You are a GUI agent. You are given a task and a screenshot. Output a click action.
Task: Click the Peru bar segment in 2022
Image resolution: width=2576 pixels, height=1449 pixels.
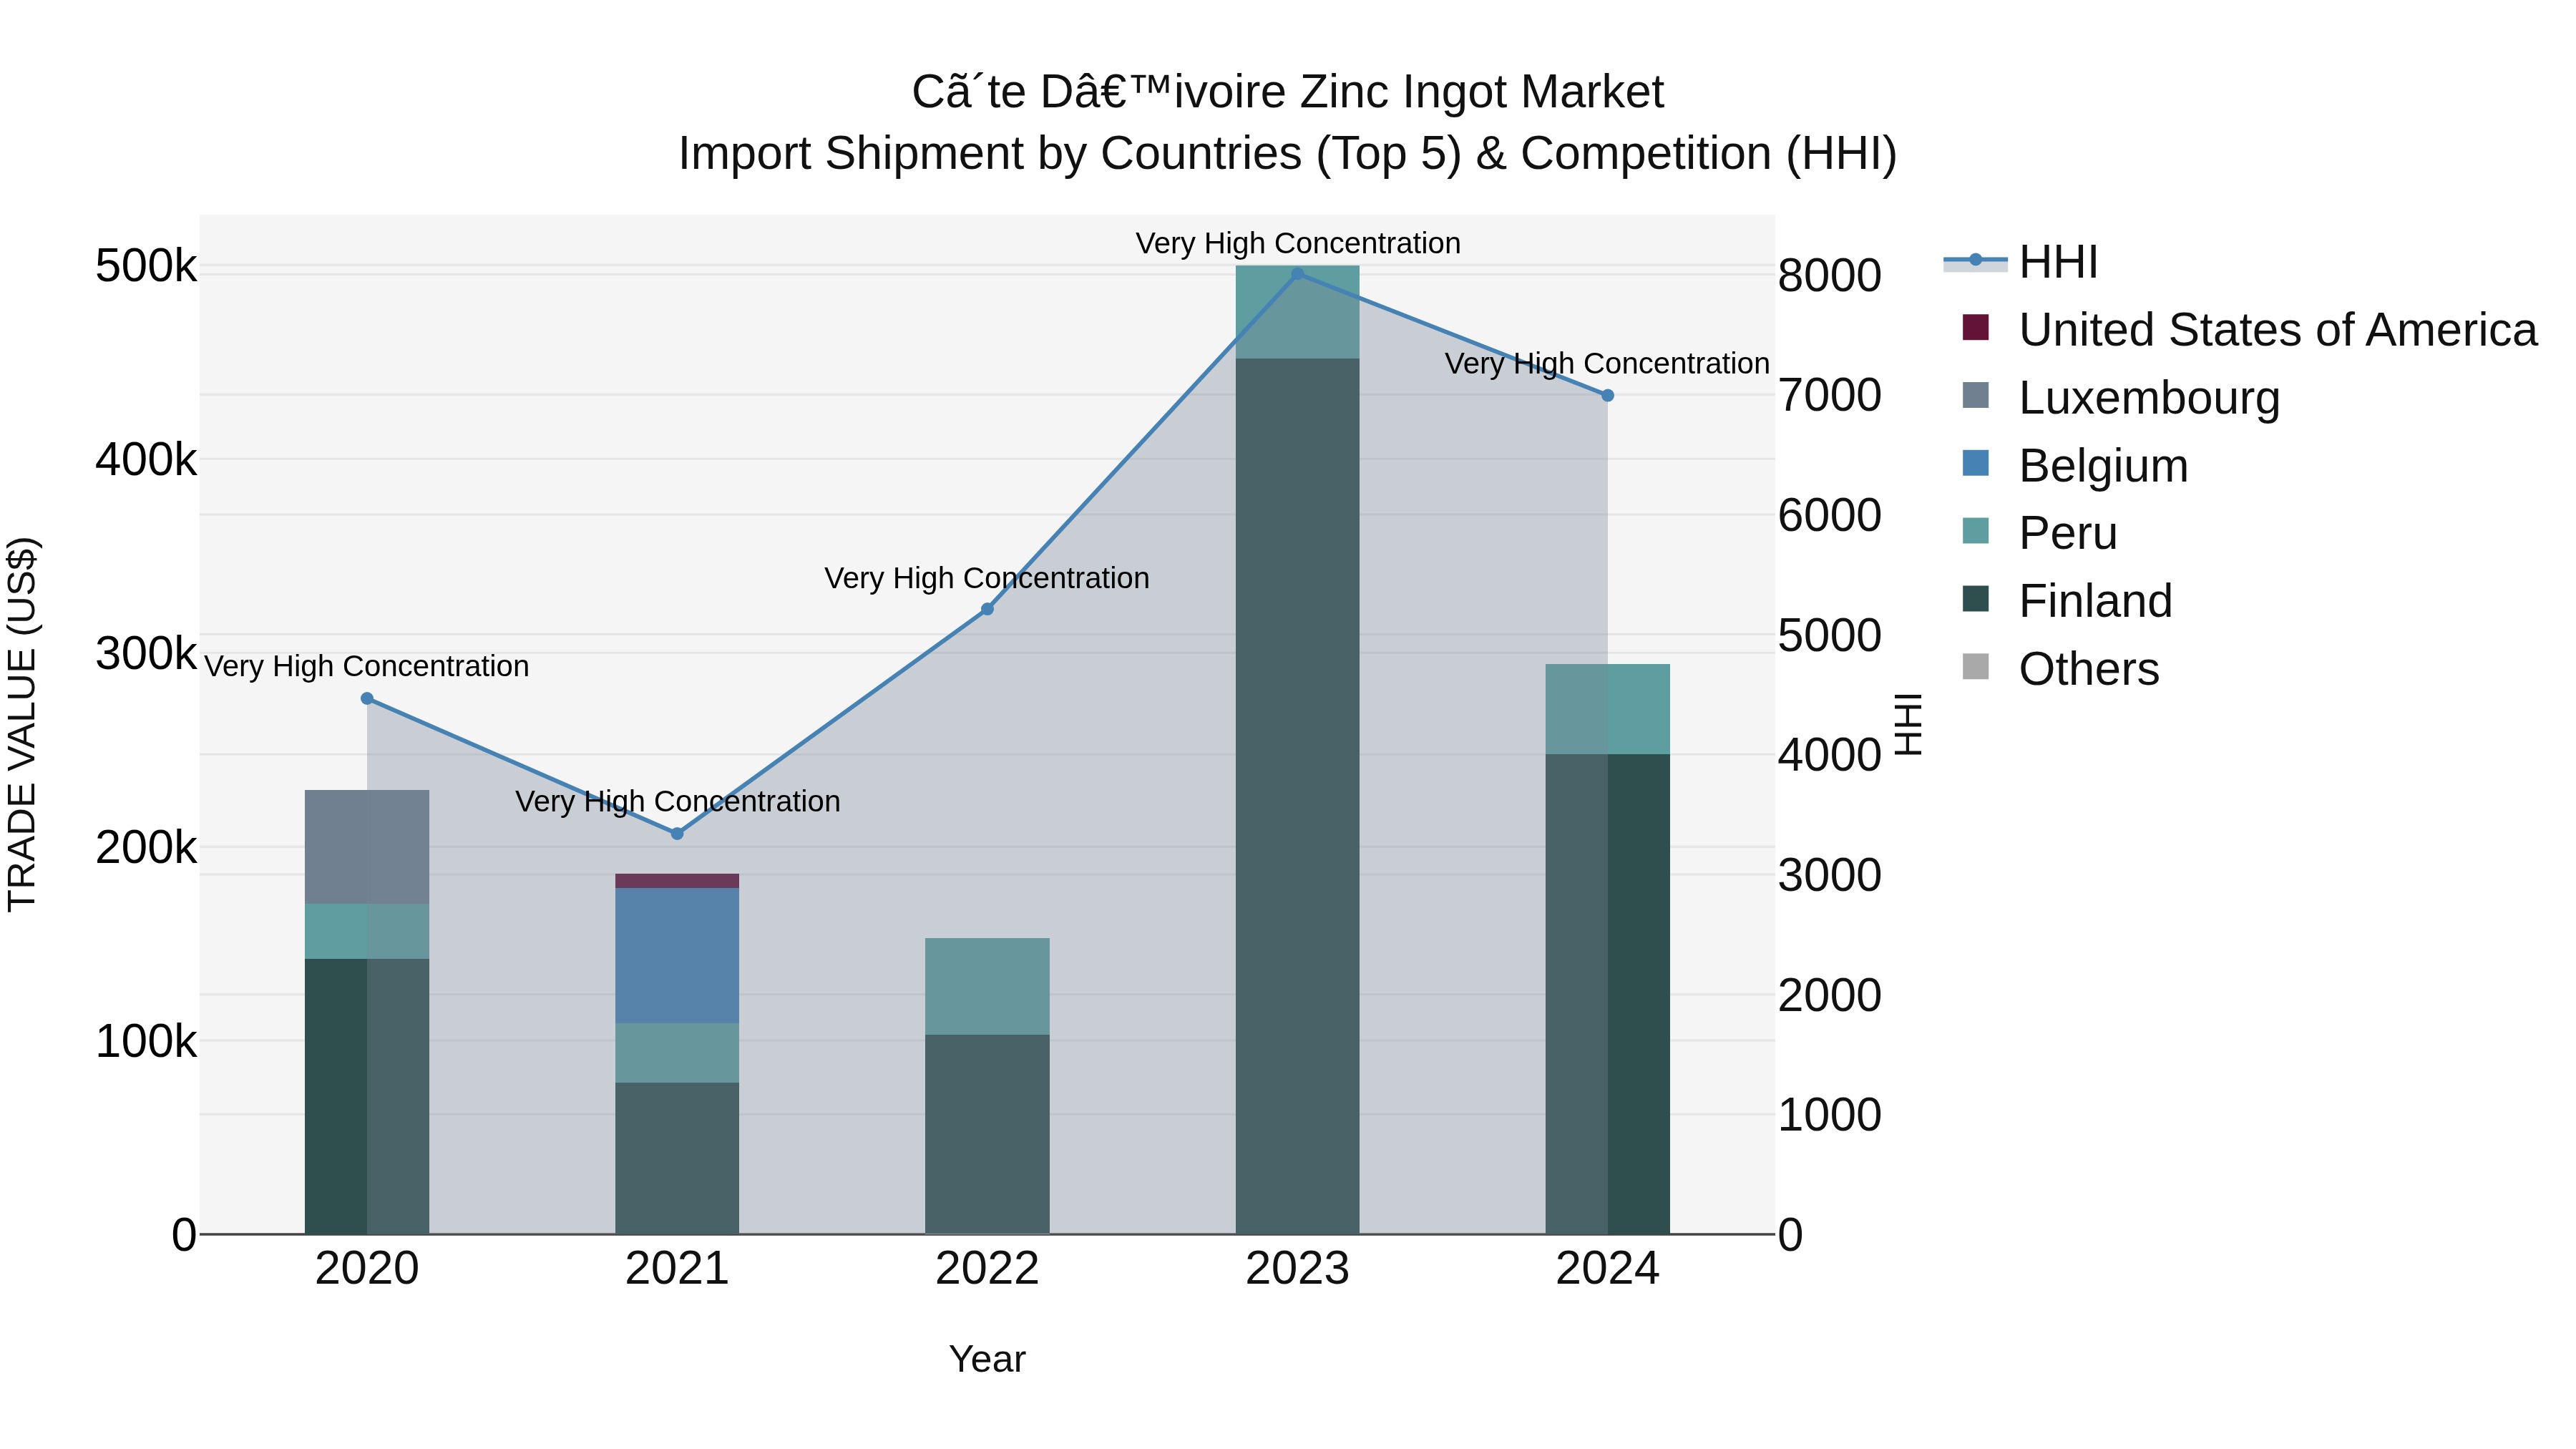[987, 986]
